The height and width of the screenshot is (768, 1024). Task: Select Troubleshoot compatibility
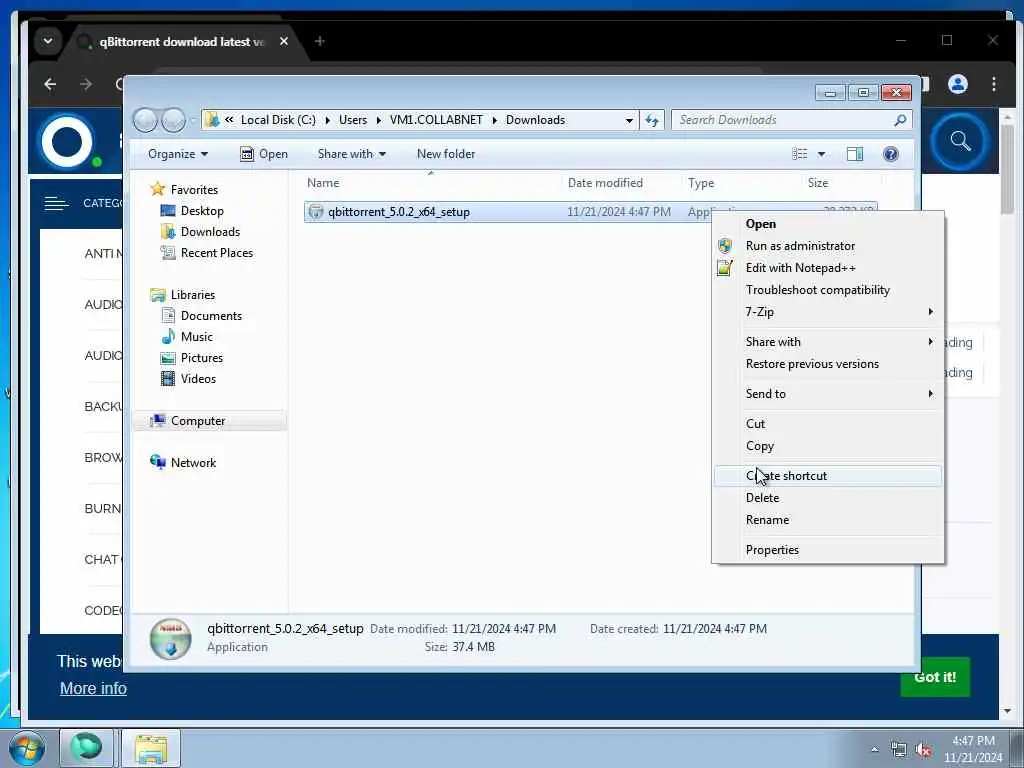(818, 290)
